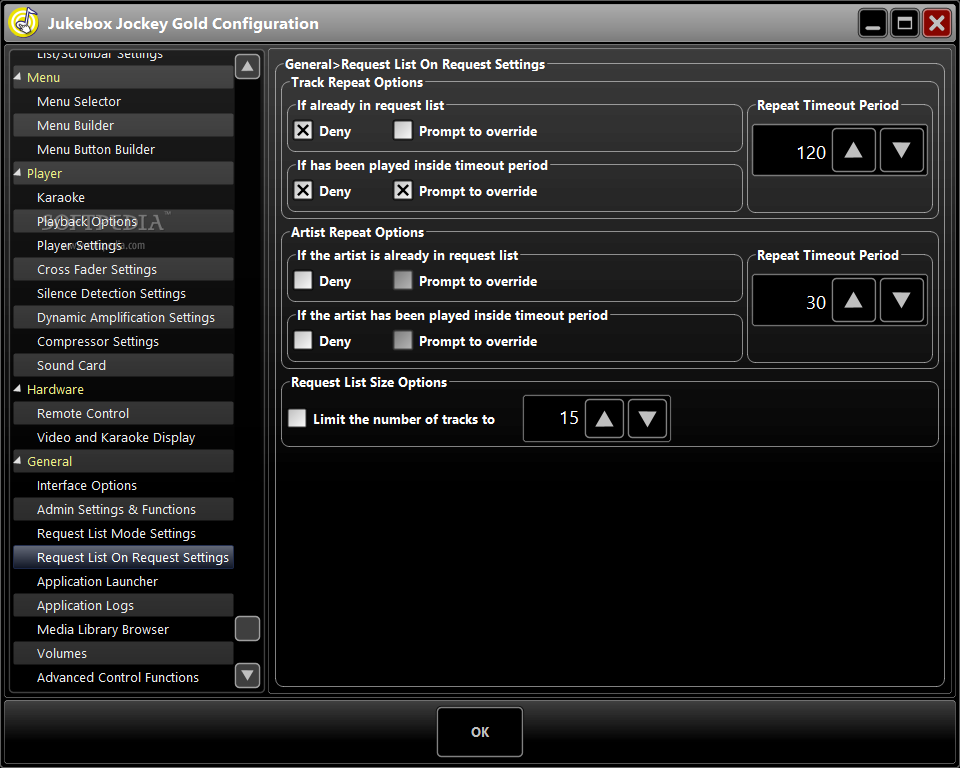Collapse the Player tree section
The image size is (960, 768).
[x=18, y=173]
